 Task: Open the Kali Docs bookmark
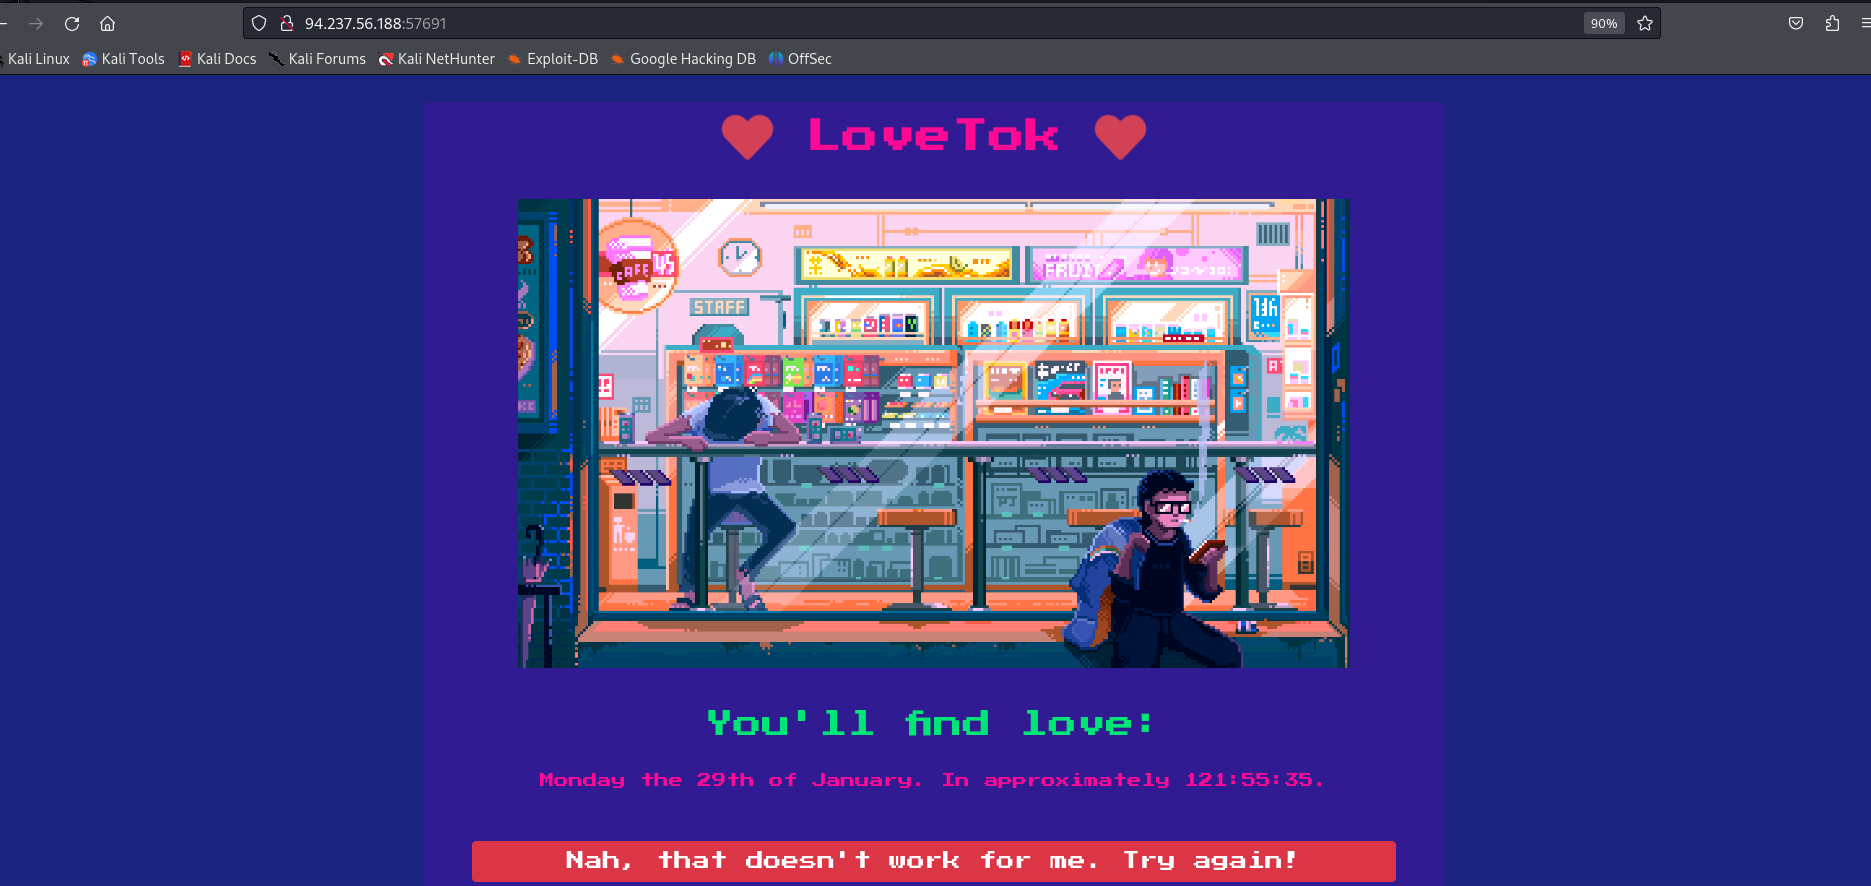coord(218,59)
